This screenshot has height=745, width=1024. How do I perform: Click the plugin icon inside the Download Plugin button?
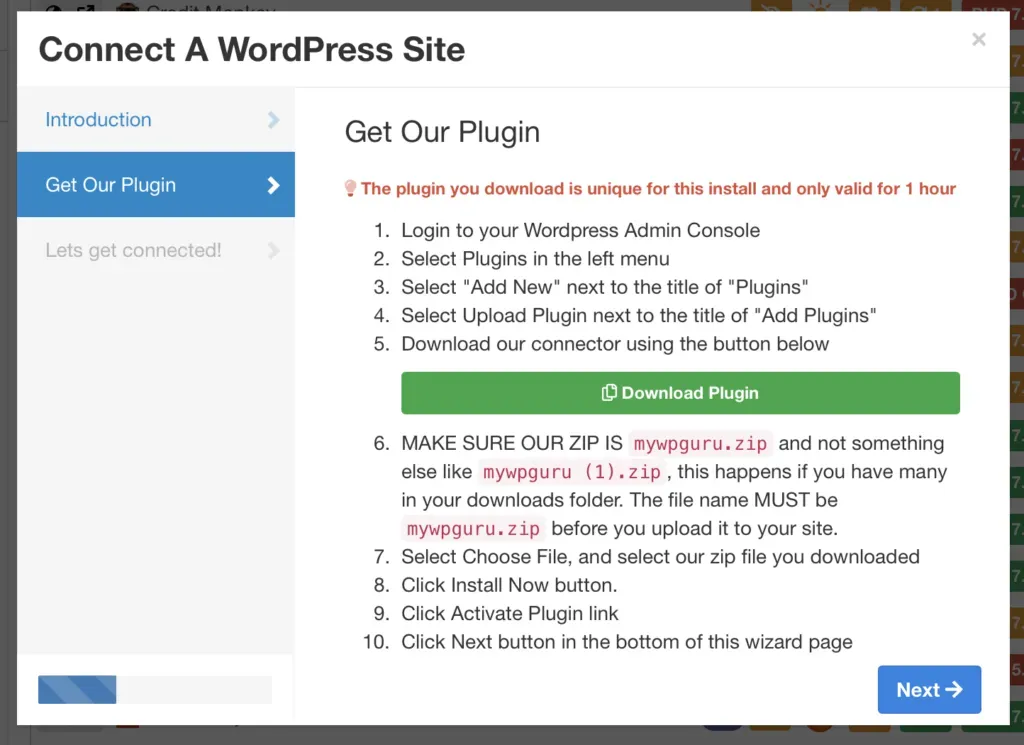click(610, 393)
